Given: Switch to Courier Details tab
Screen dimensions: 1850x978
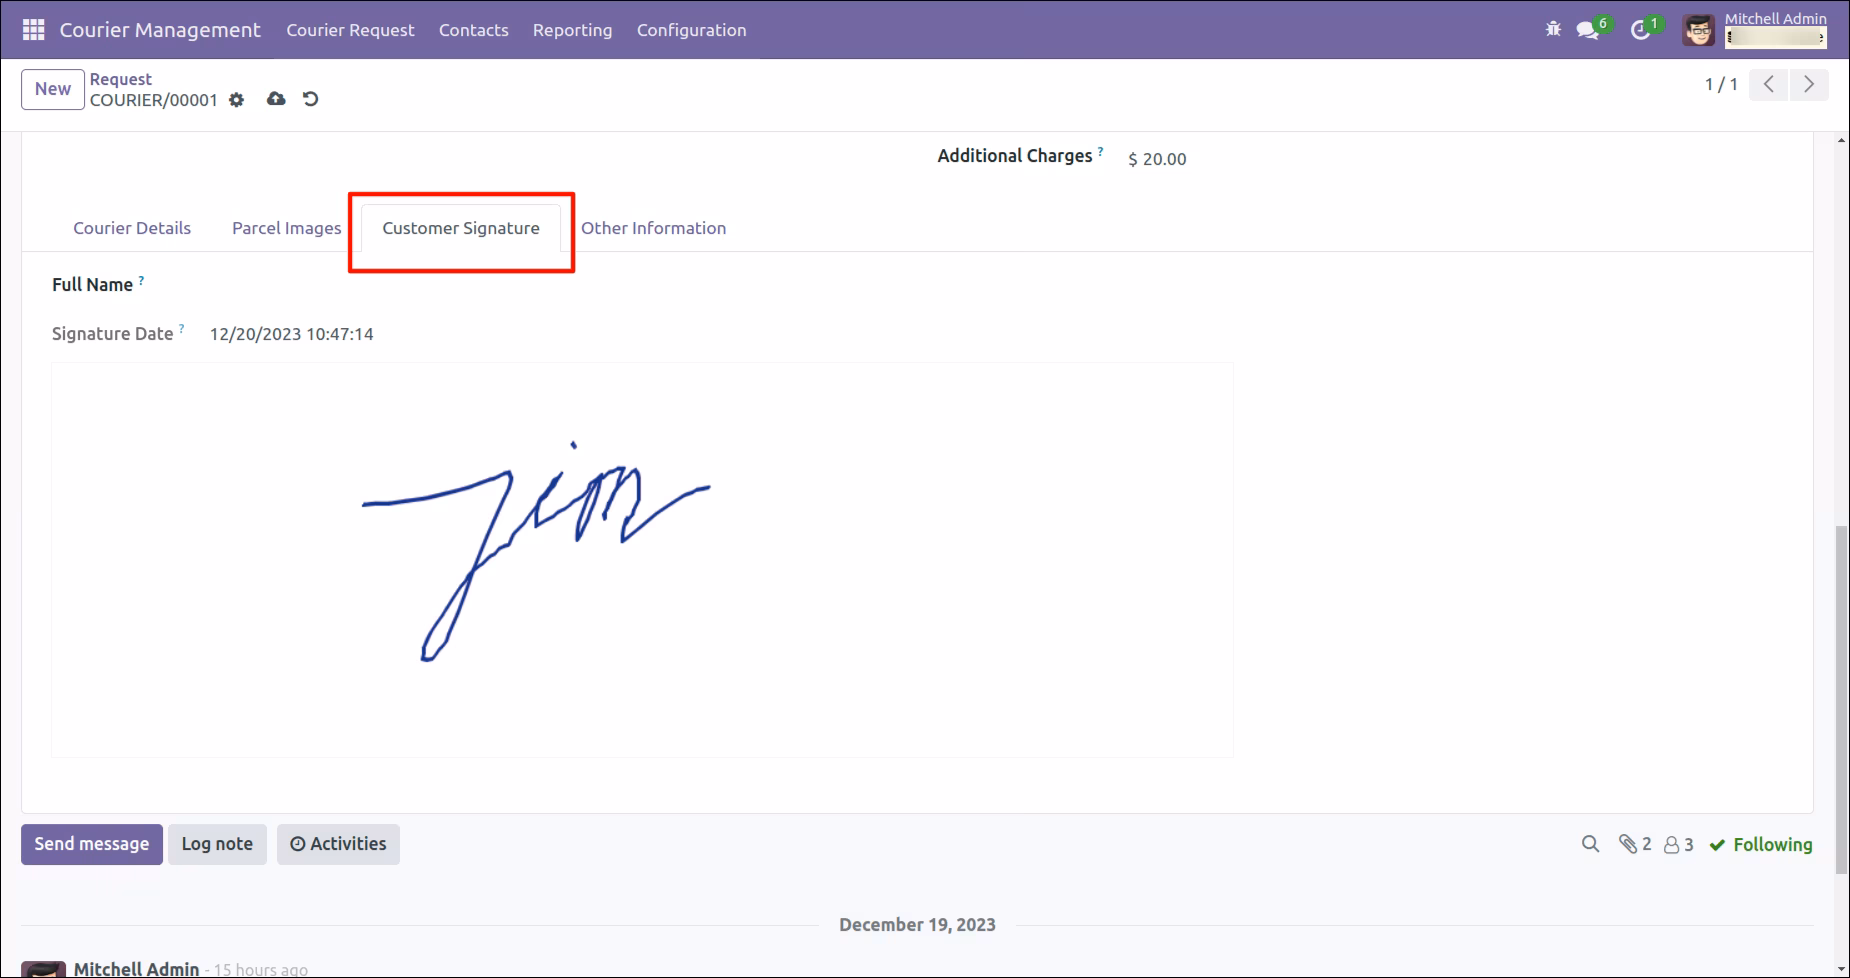Looking at the screenshot, I should point(132,228).
